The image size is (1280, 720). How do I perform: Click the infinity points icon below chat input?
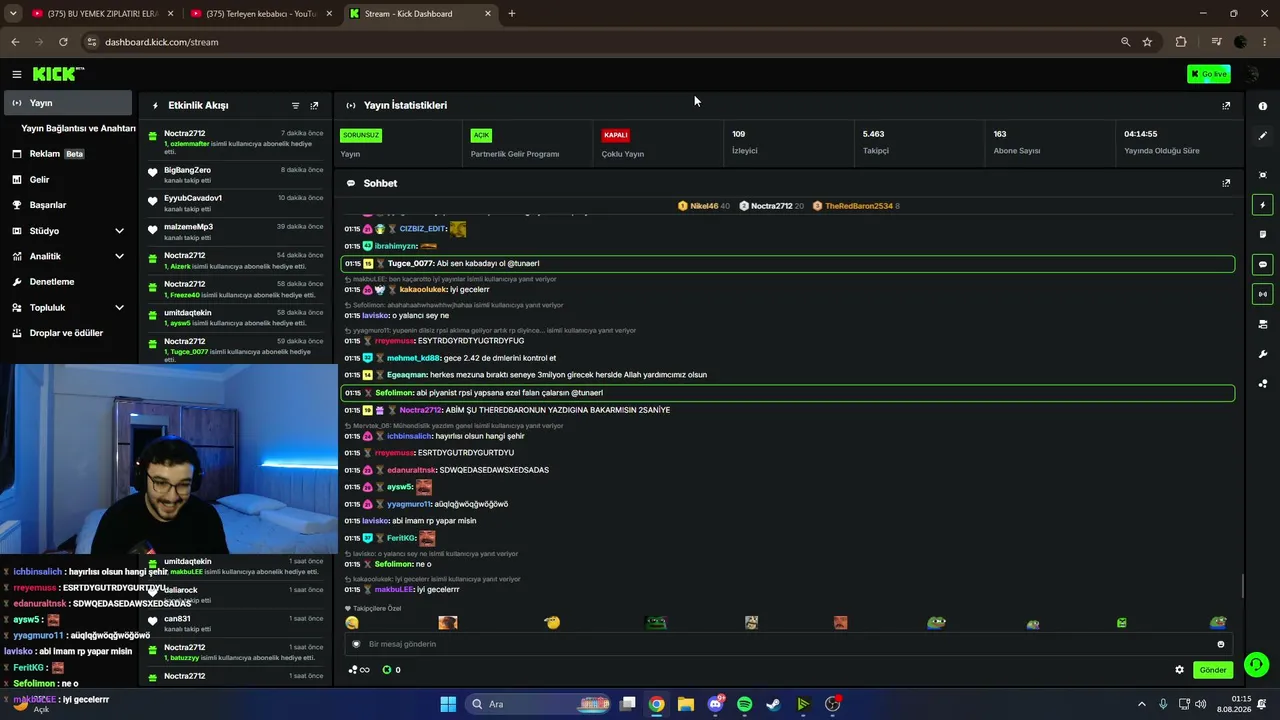[359, 670]
